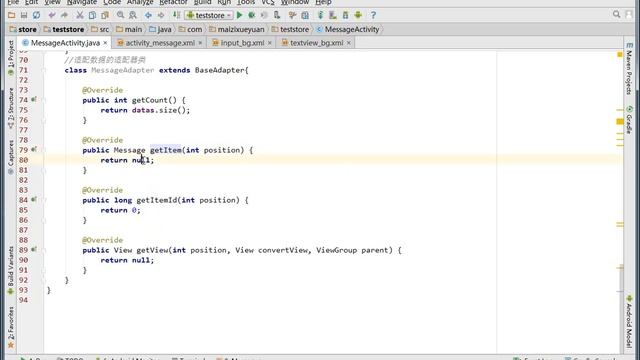Toggle the Structure tool window

(11, 108)
